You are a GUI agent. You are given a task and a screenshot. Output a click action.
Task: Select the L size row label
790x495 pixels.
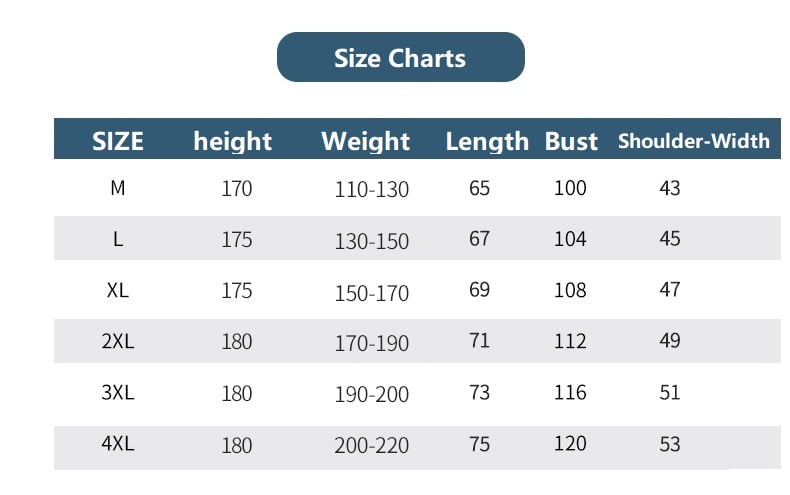coord(118,239)
